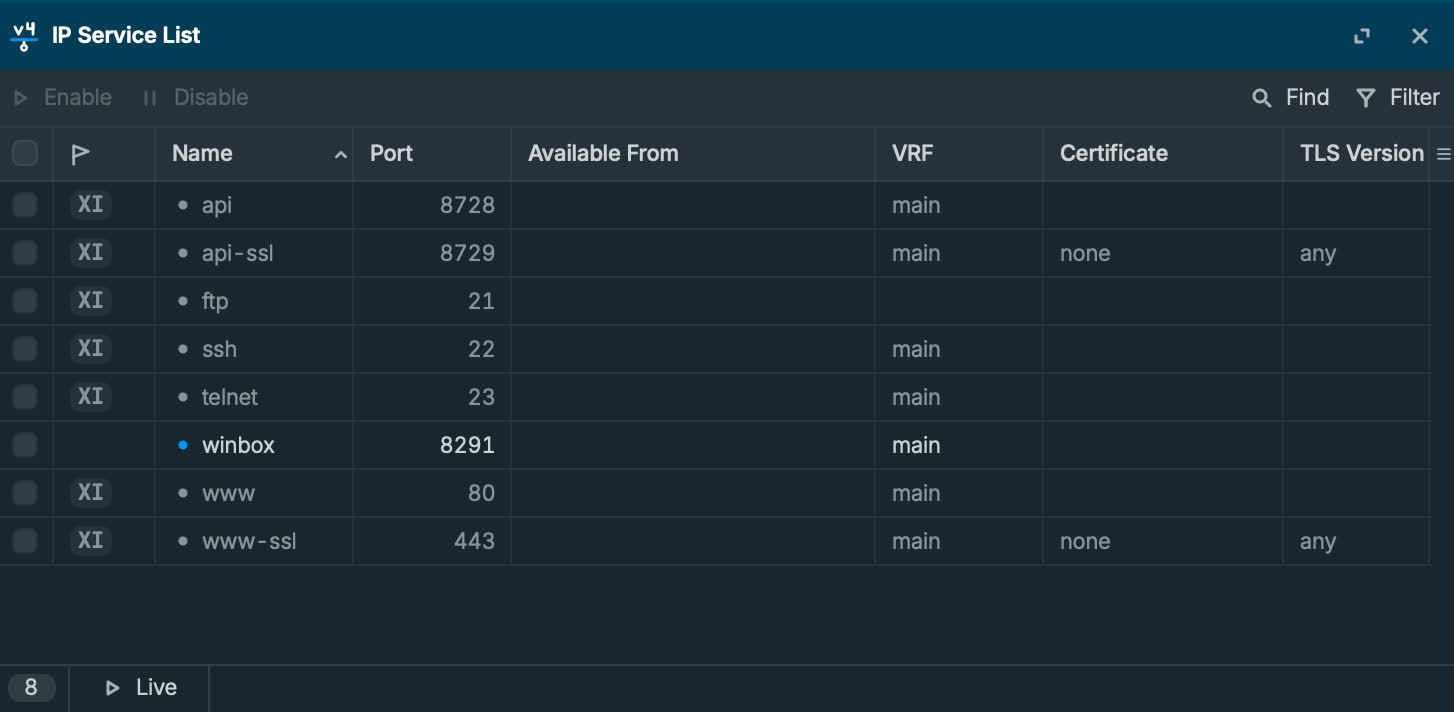Sort by the VRF column header
The width and height of the screenshot is (1454, 712).
pos(912,153)
